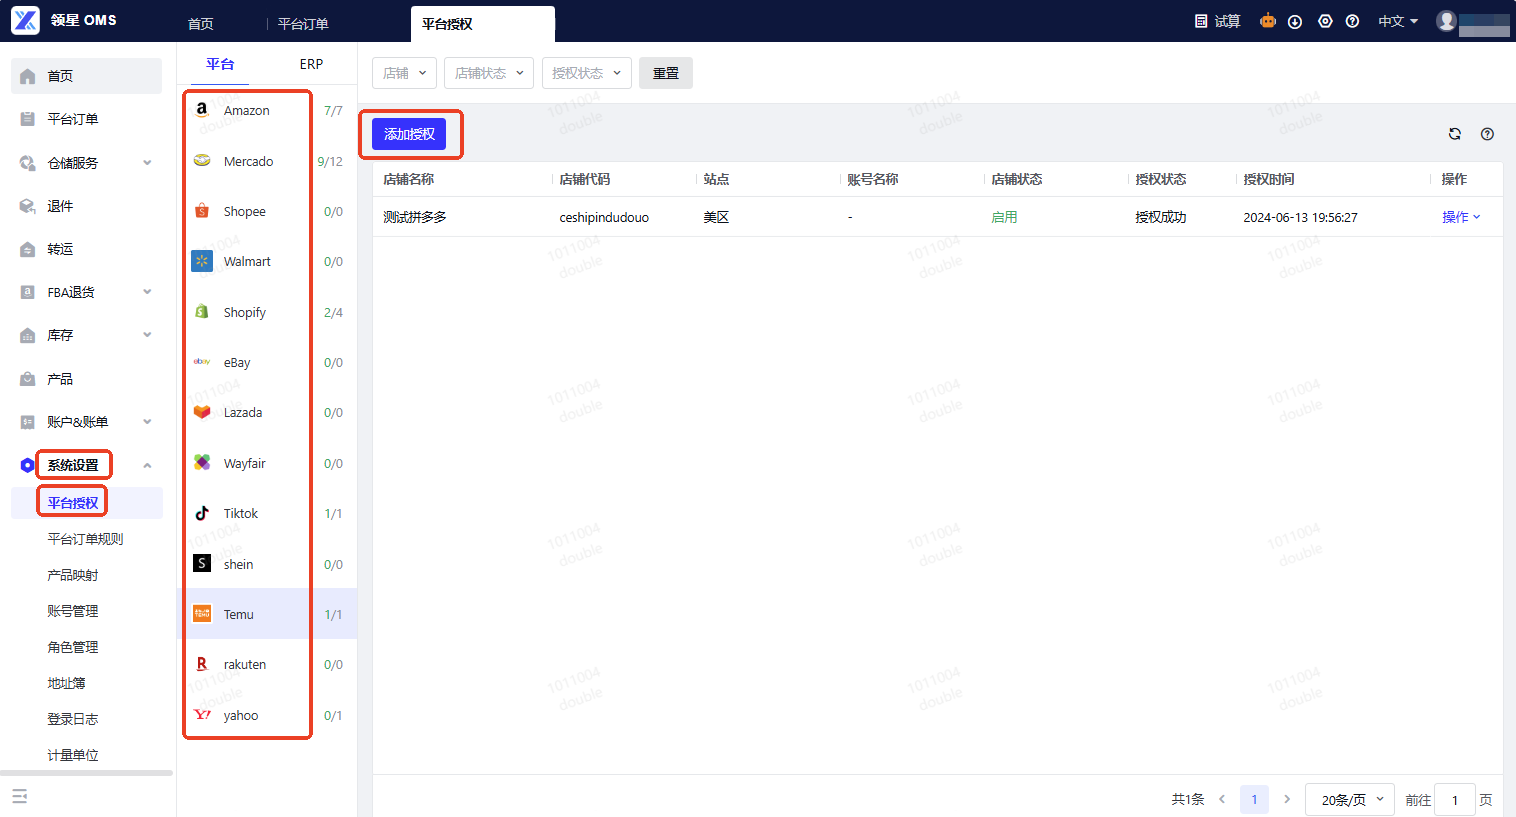The height and width of the screenshot is (817, 1516).
Task: Click the 首页 house icon in sidebar
Action: coord(28,76)
